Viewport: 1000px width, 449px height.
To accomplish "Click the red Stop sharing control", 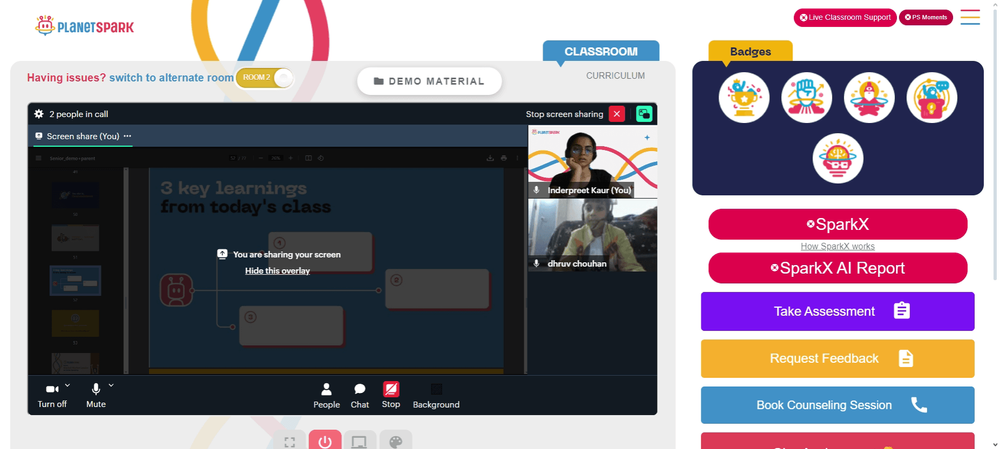I will (x=391, y=395).
